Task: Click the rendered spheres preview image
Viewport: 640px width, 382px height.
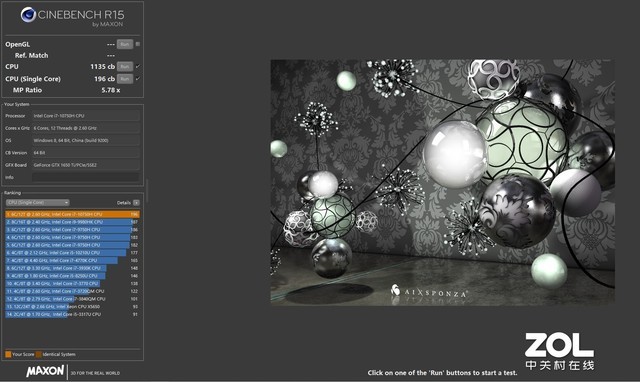Action: 442,182
